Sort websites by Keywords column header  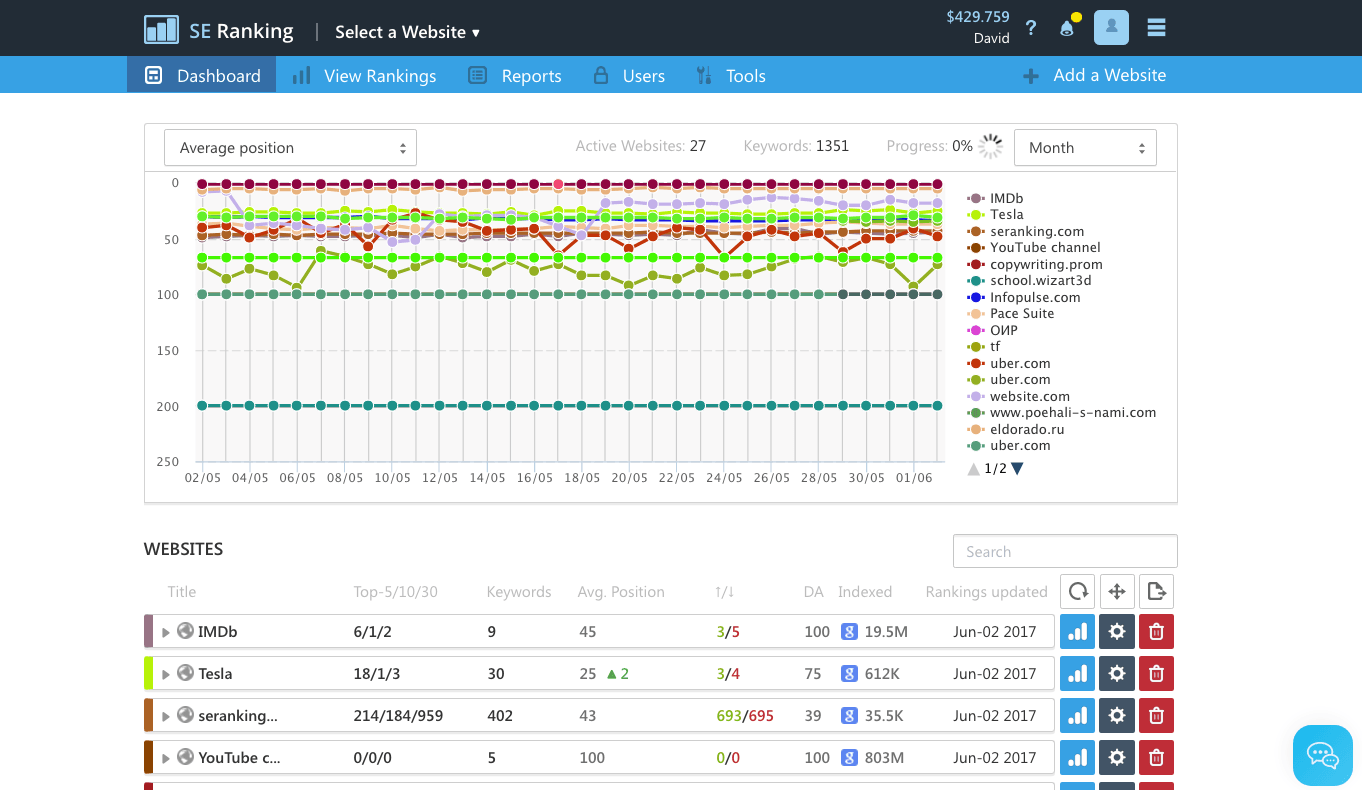pyautogui.click(x=519, y=592)
